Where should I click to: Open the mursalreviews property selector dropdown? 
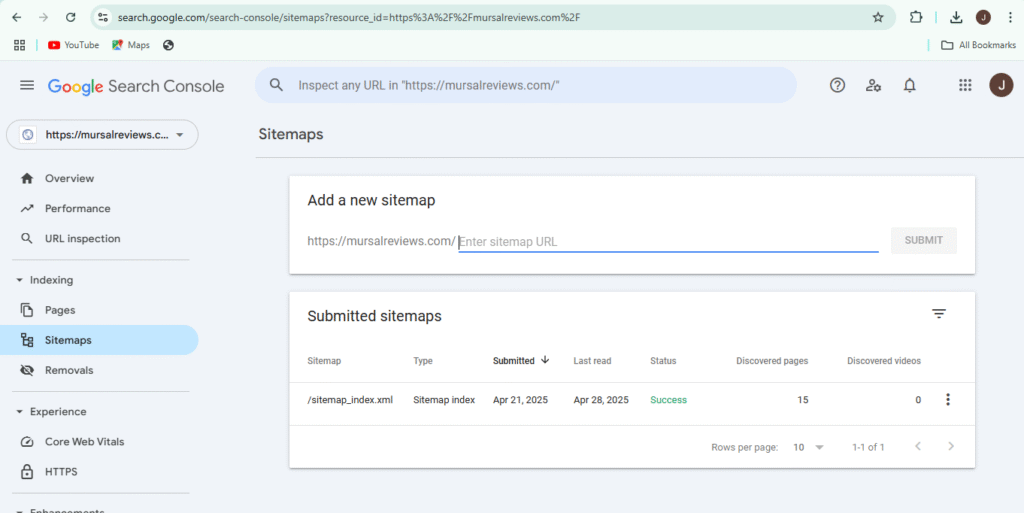(102, 135)
